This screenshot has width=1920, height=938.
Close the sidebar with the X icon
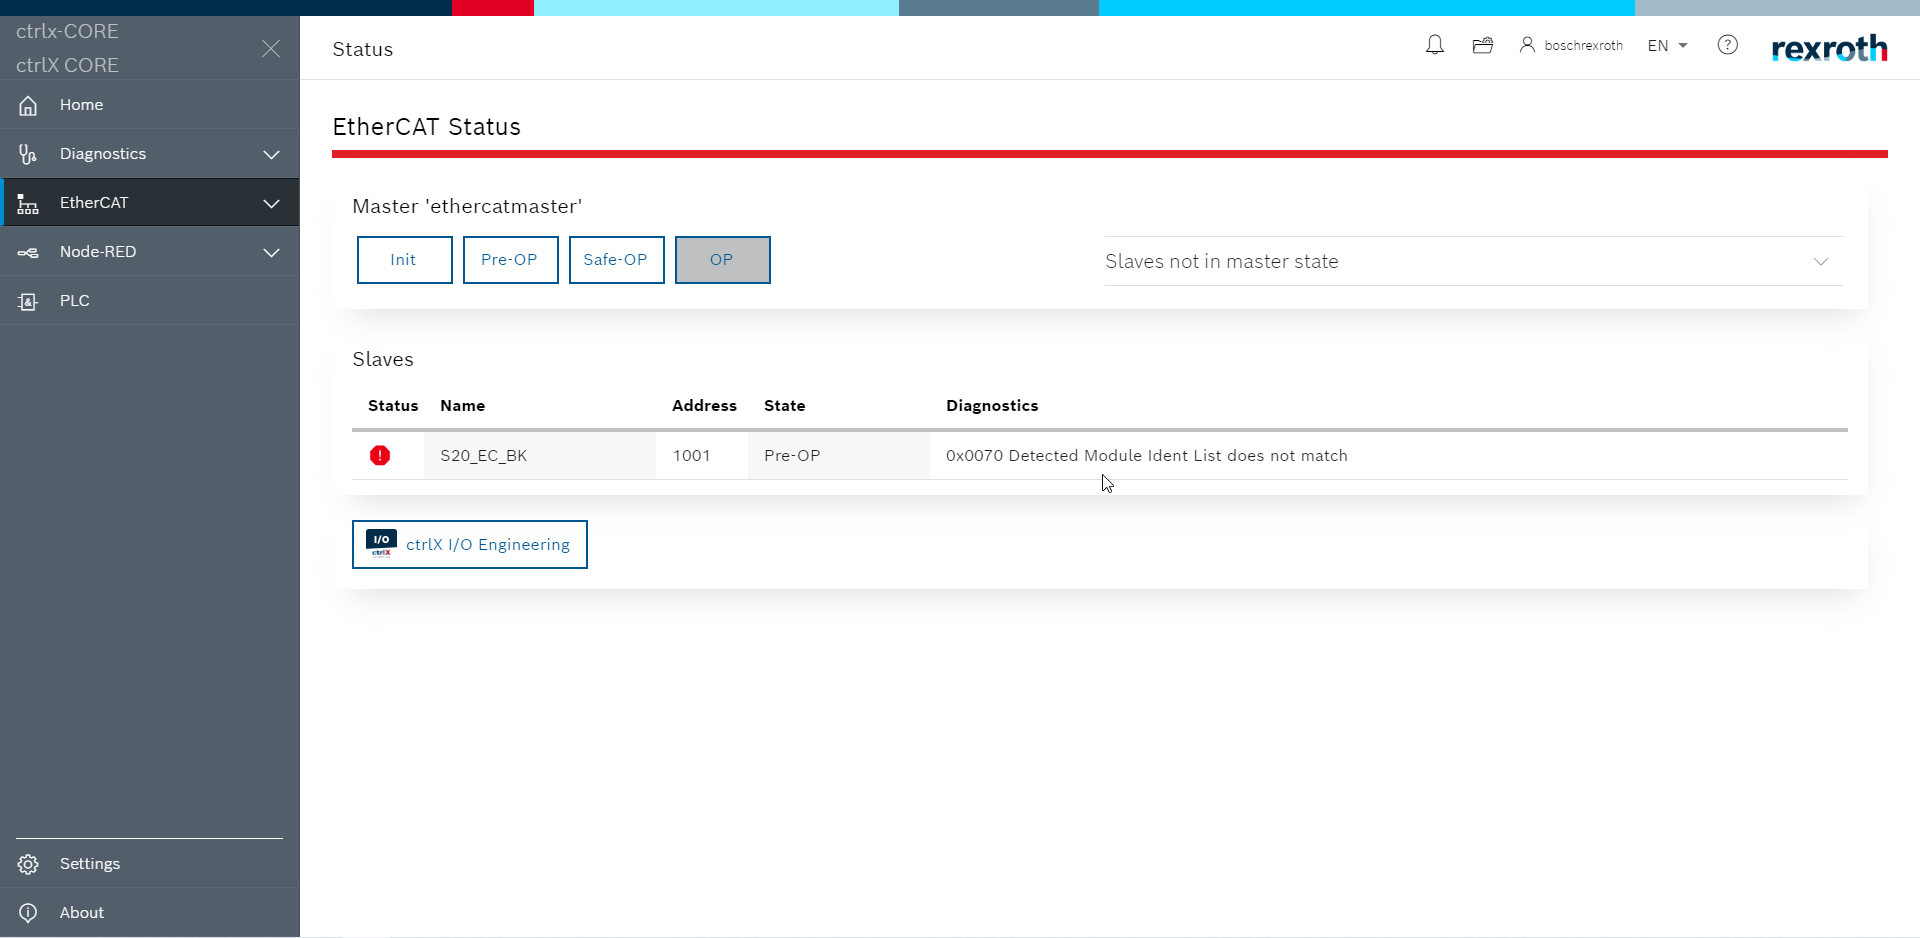[x=271, y=49]
